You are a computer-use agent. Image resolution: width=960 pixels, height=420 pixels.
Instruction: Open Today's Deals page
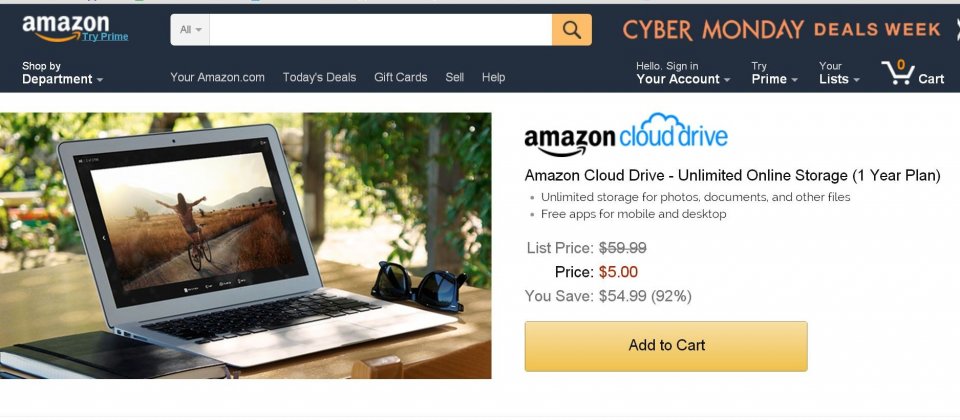click(320, 77)
